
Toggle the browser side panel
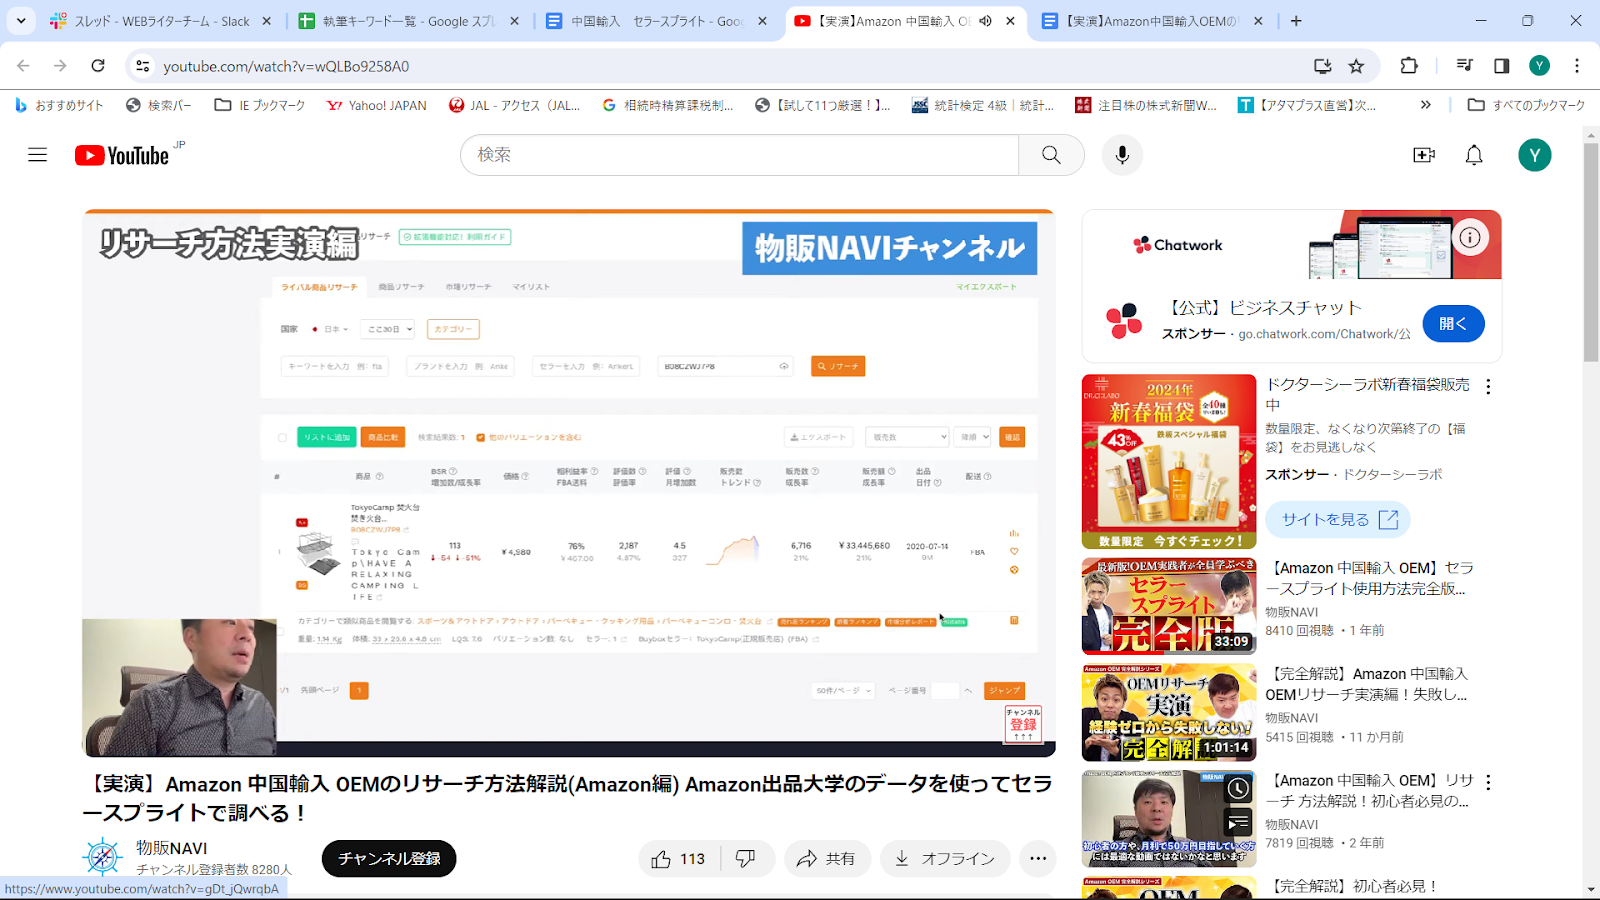tap(1502, 66)
